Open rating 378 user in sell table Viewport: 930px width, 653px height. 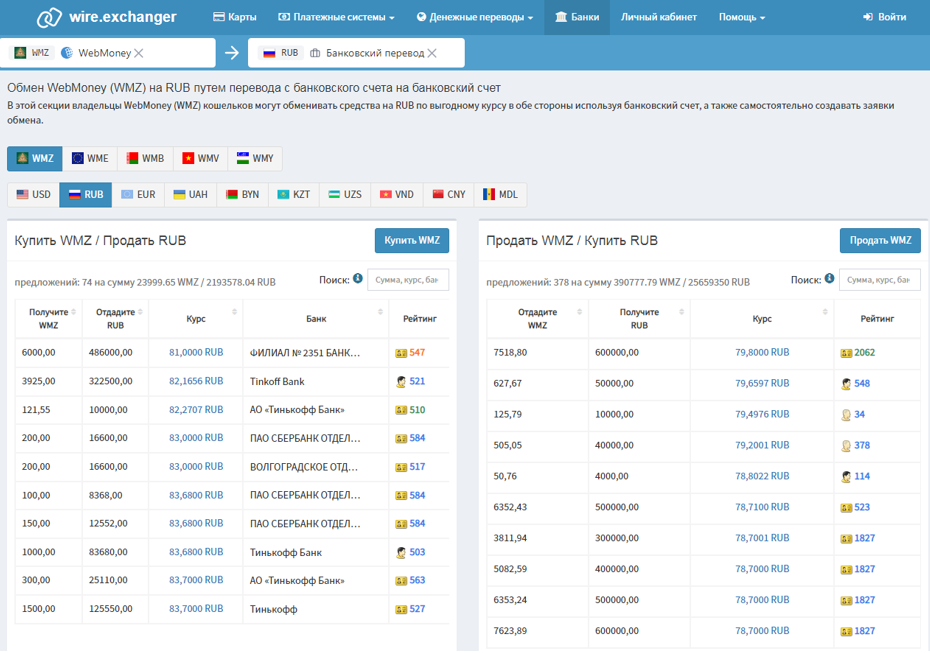(855, 445)
